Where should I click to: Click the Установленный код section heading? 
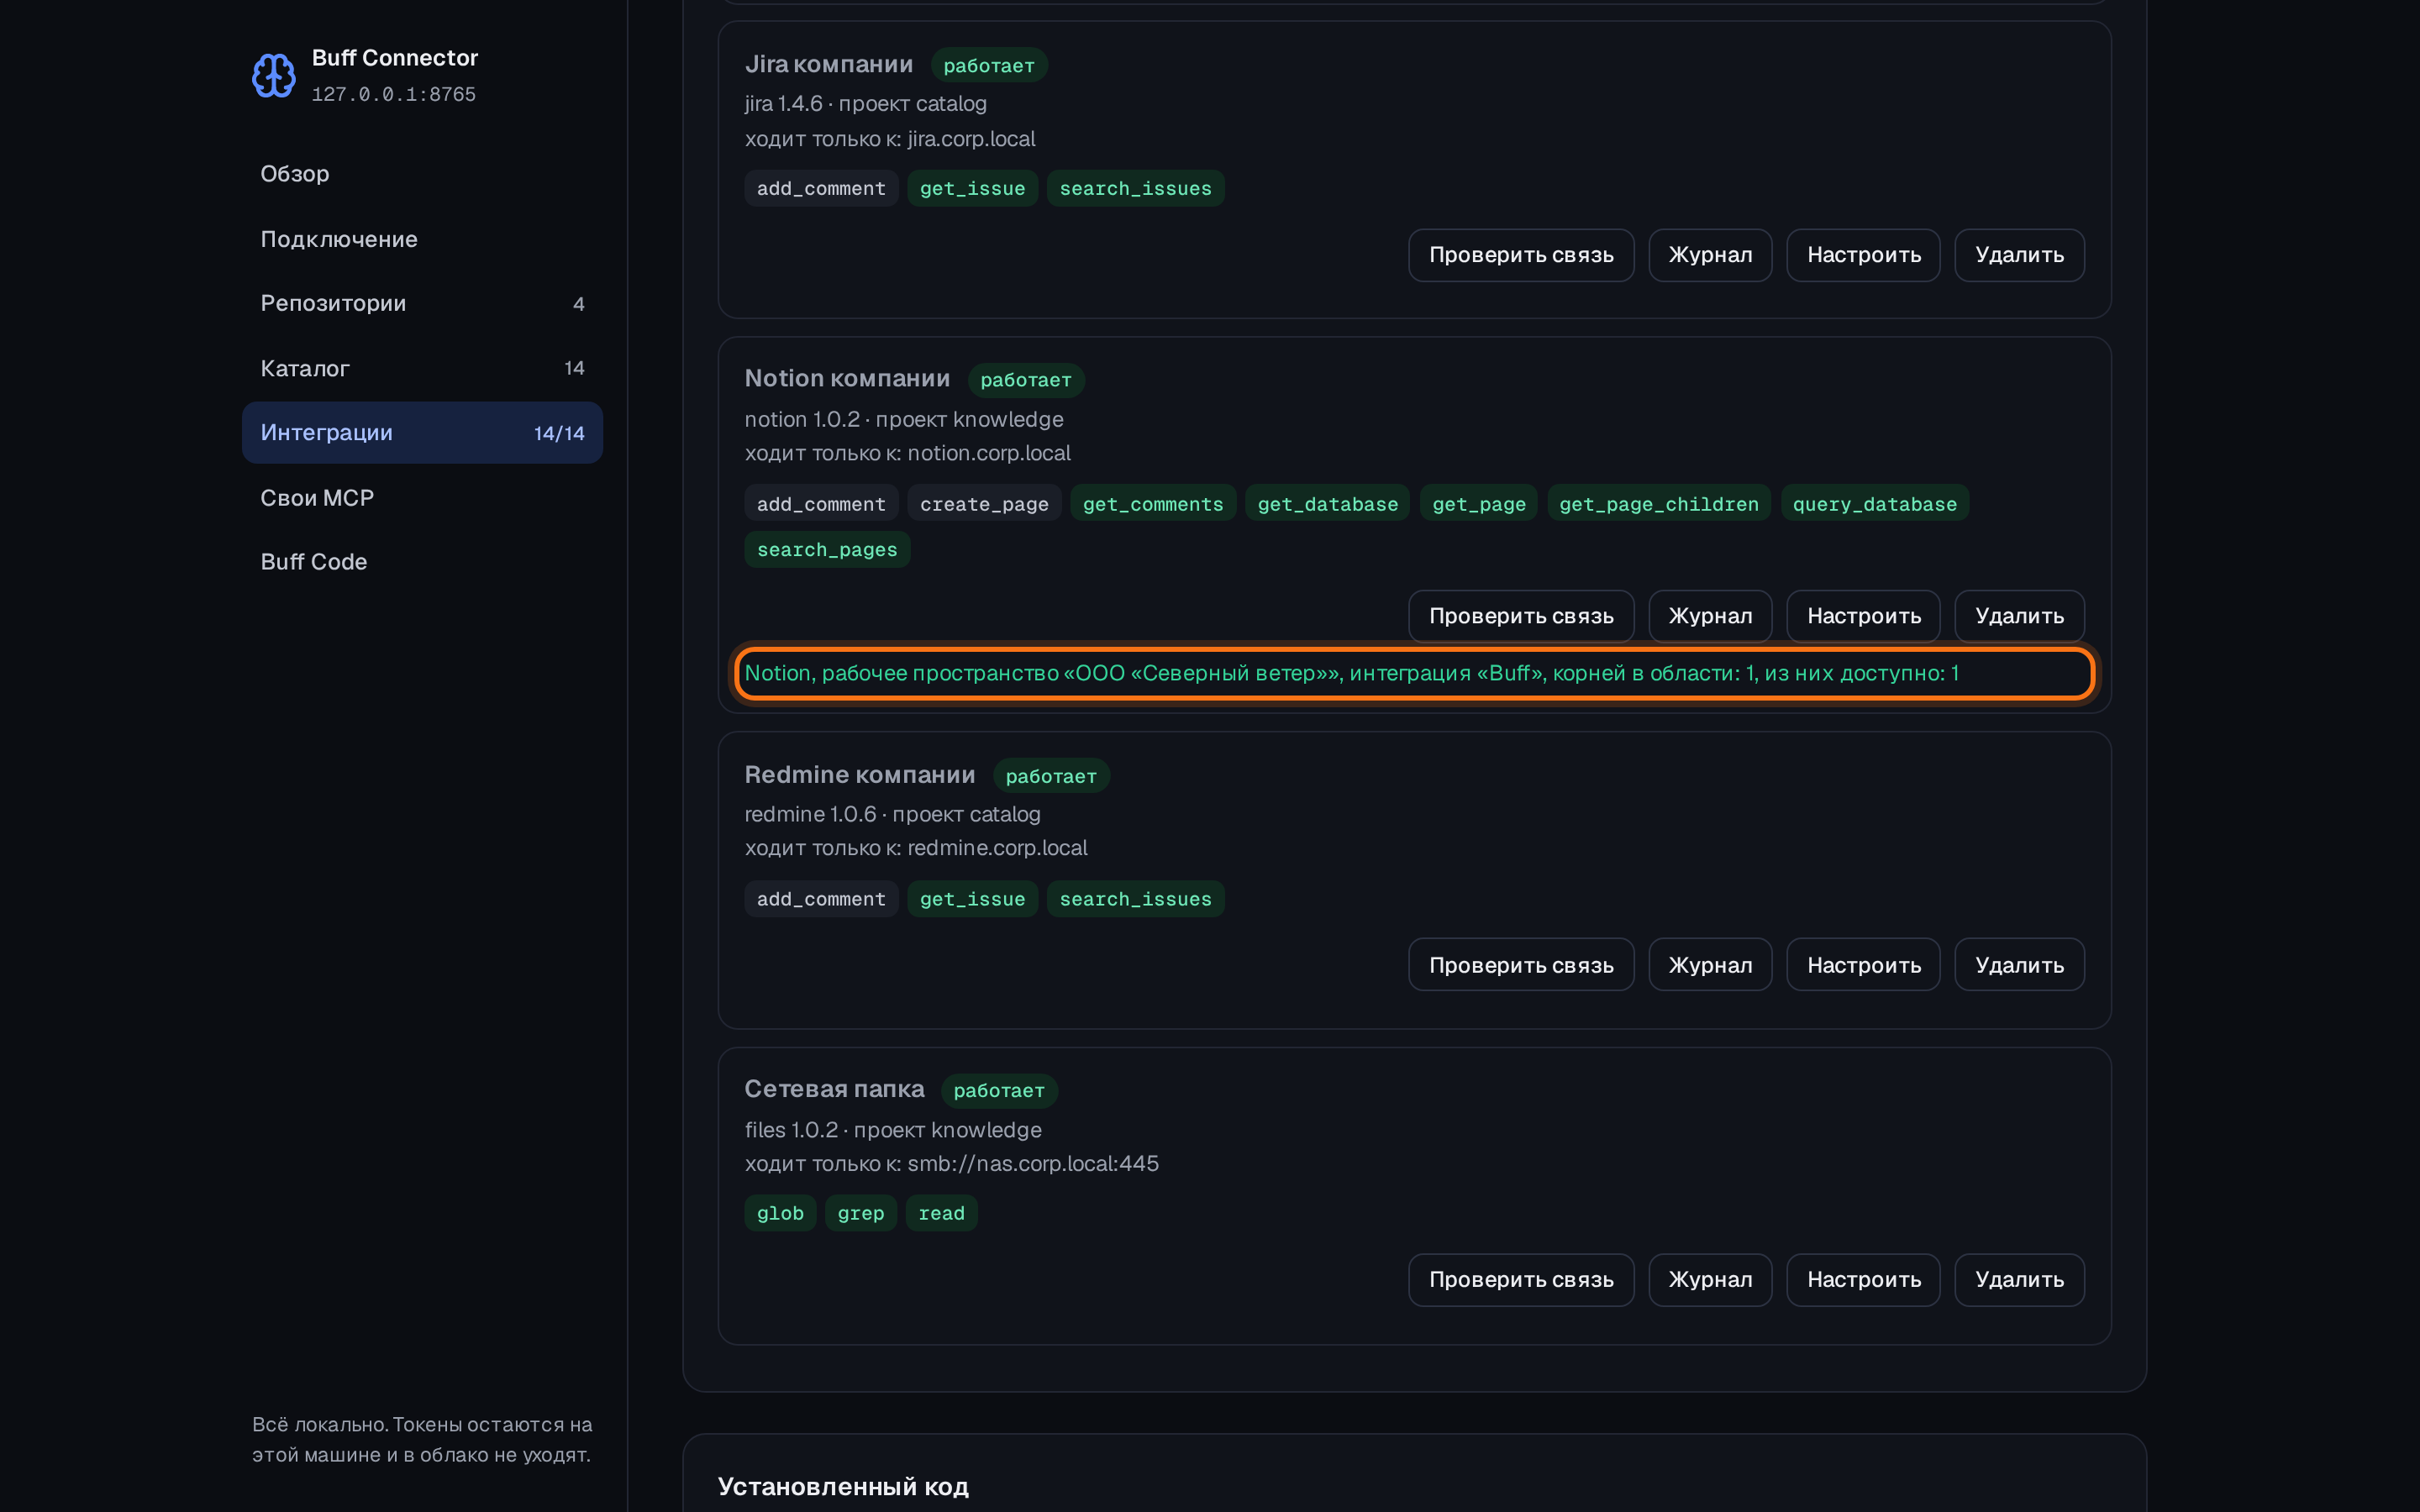tap(843, 1487)
